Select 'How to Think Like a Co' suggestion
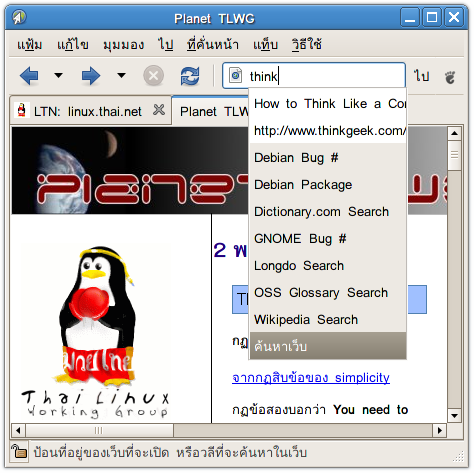 [x=328, y=104]
